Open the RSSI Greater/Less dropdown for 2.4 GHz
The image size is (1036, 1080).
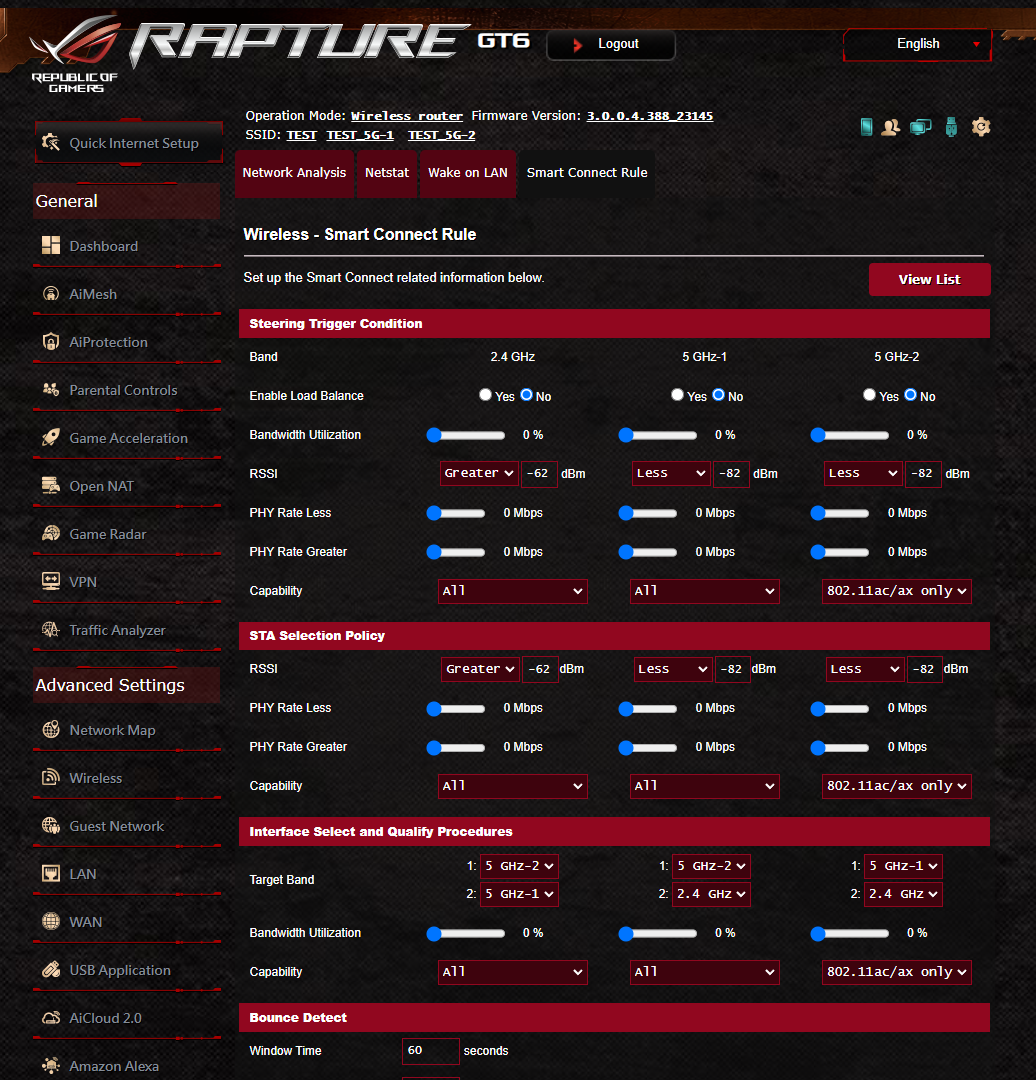tap(478, 473)
